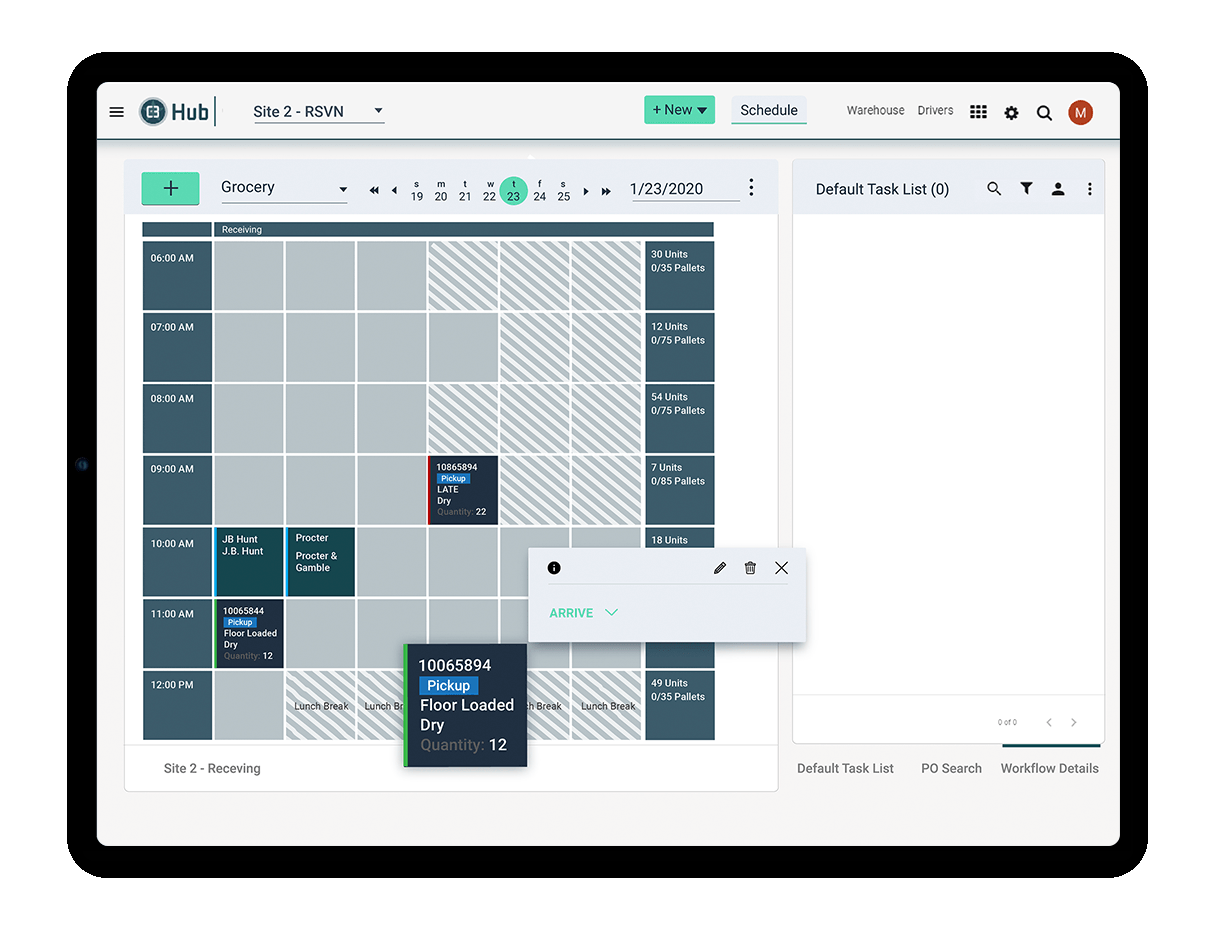Select highlighted Thursday 23

(x=513, y=190)
